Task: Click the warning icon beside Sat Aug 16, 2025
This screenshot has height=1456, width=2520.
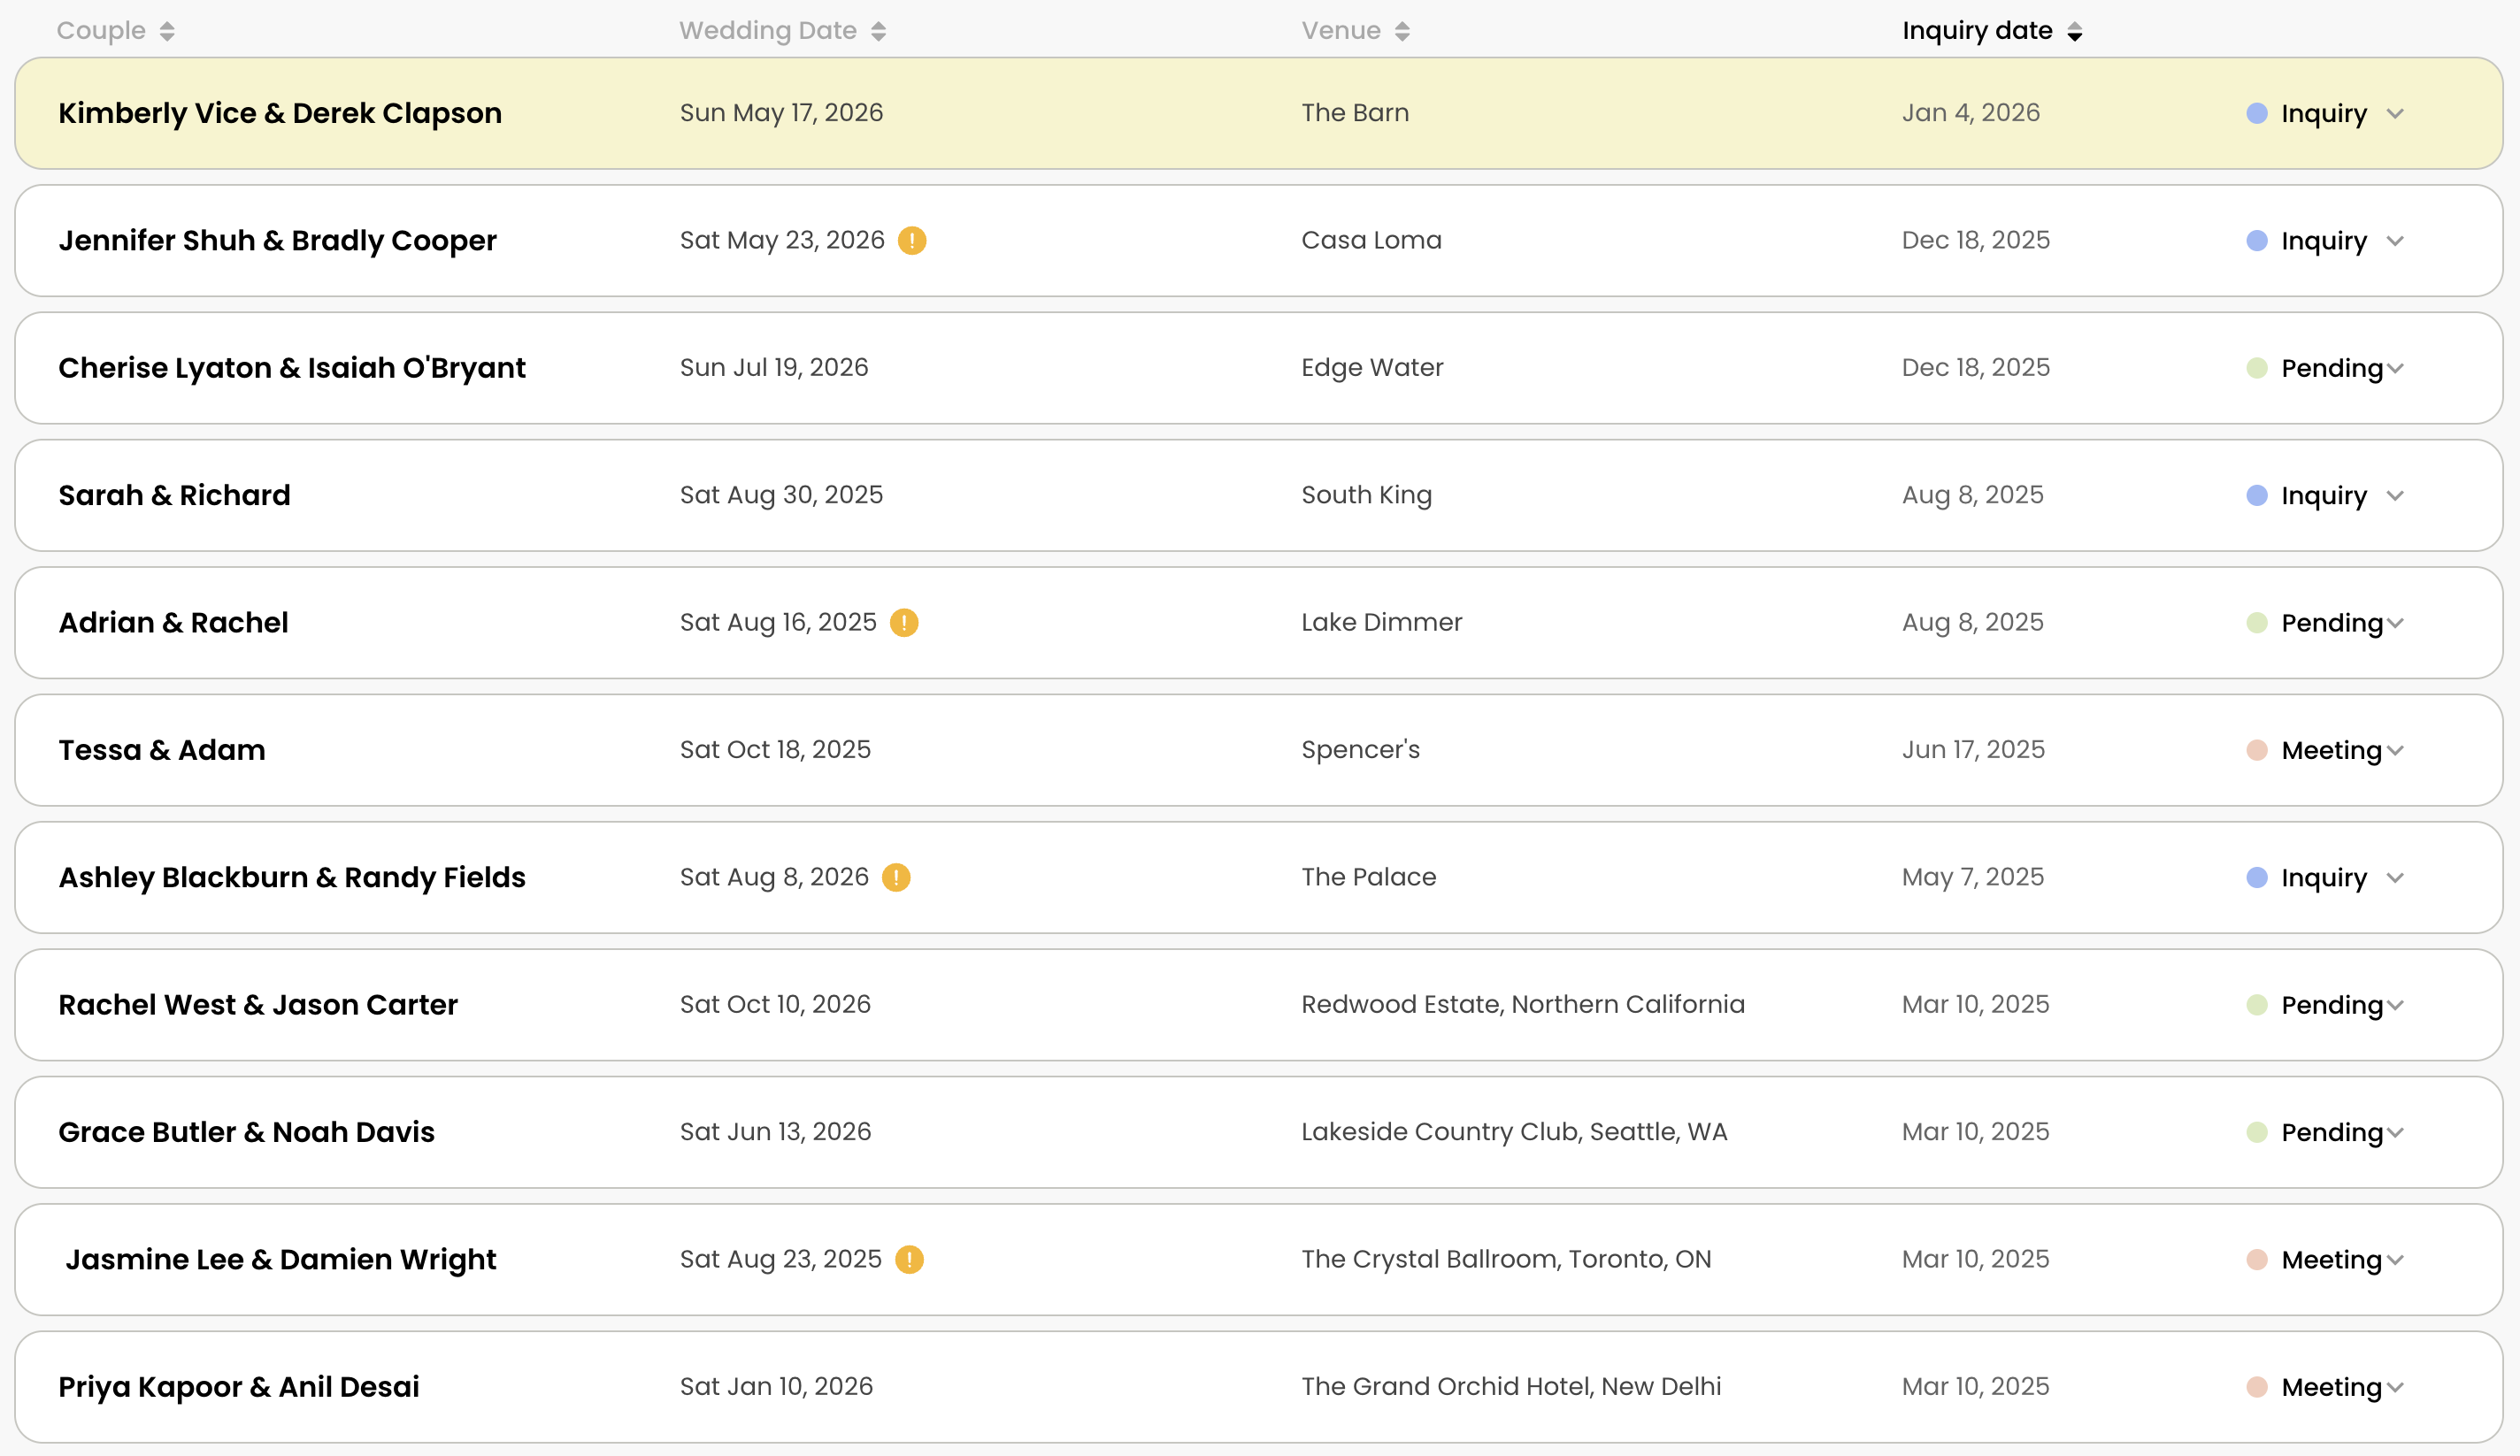Action: 903,623
